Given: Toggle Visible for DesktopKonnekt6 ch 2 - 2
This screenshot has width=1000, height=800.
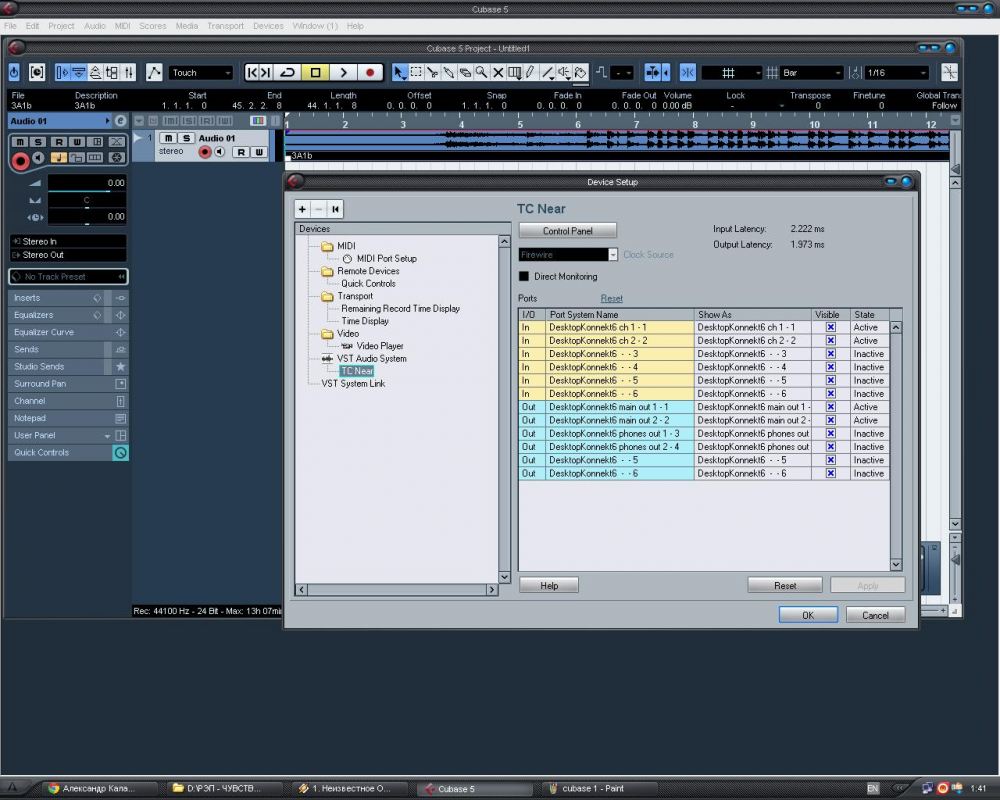Looking at the screenshot, I should pos(830,341).
